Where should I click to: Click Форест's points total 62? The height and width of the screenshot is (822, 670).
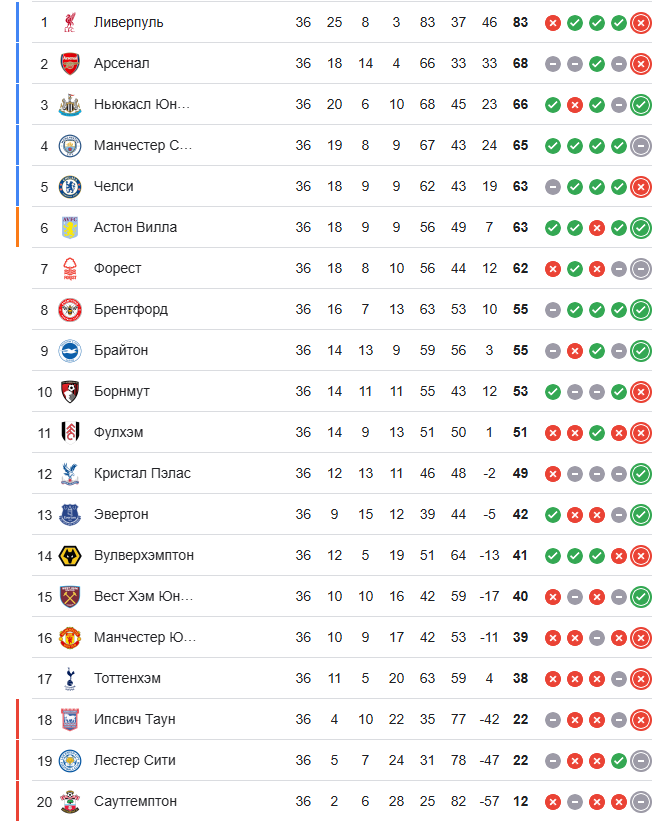(x=520, y=268)
